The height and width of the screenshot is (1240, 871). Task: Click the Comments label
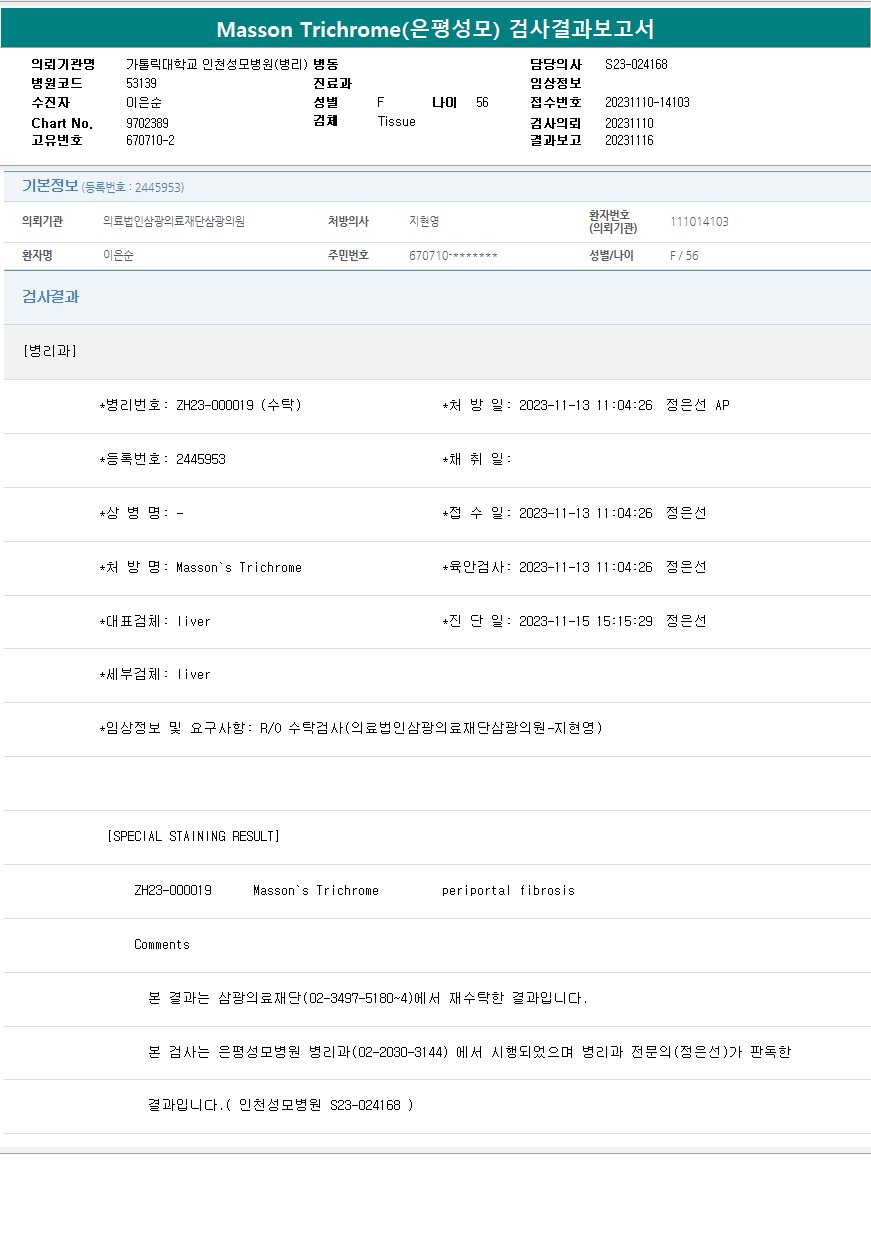point(162,944)
